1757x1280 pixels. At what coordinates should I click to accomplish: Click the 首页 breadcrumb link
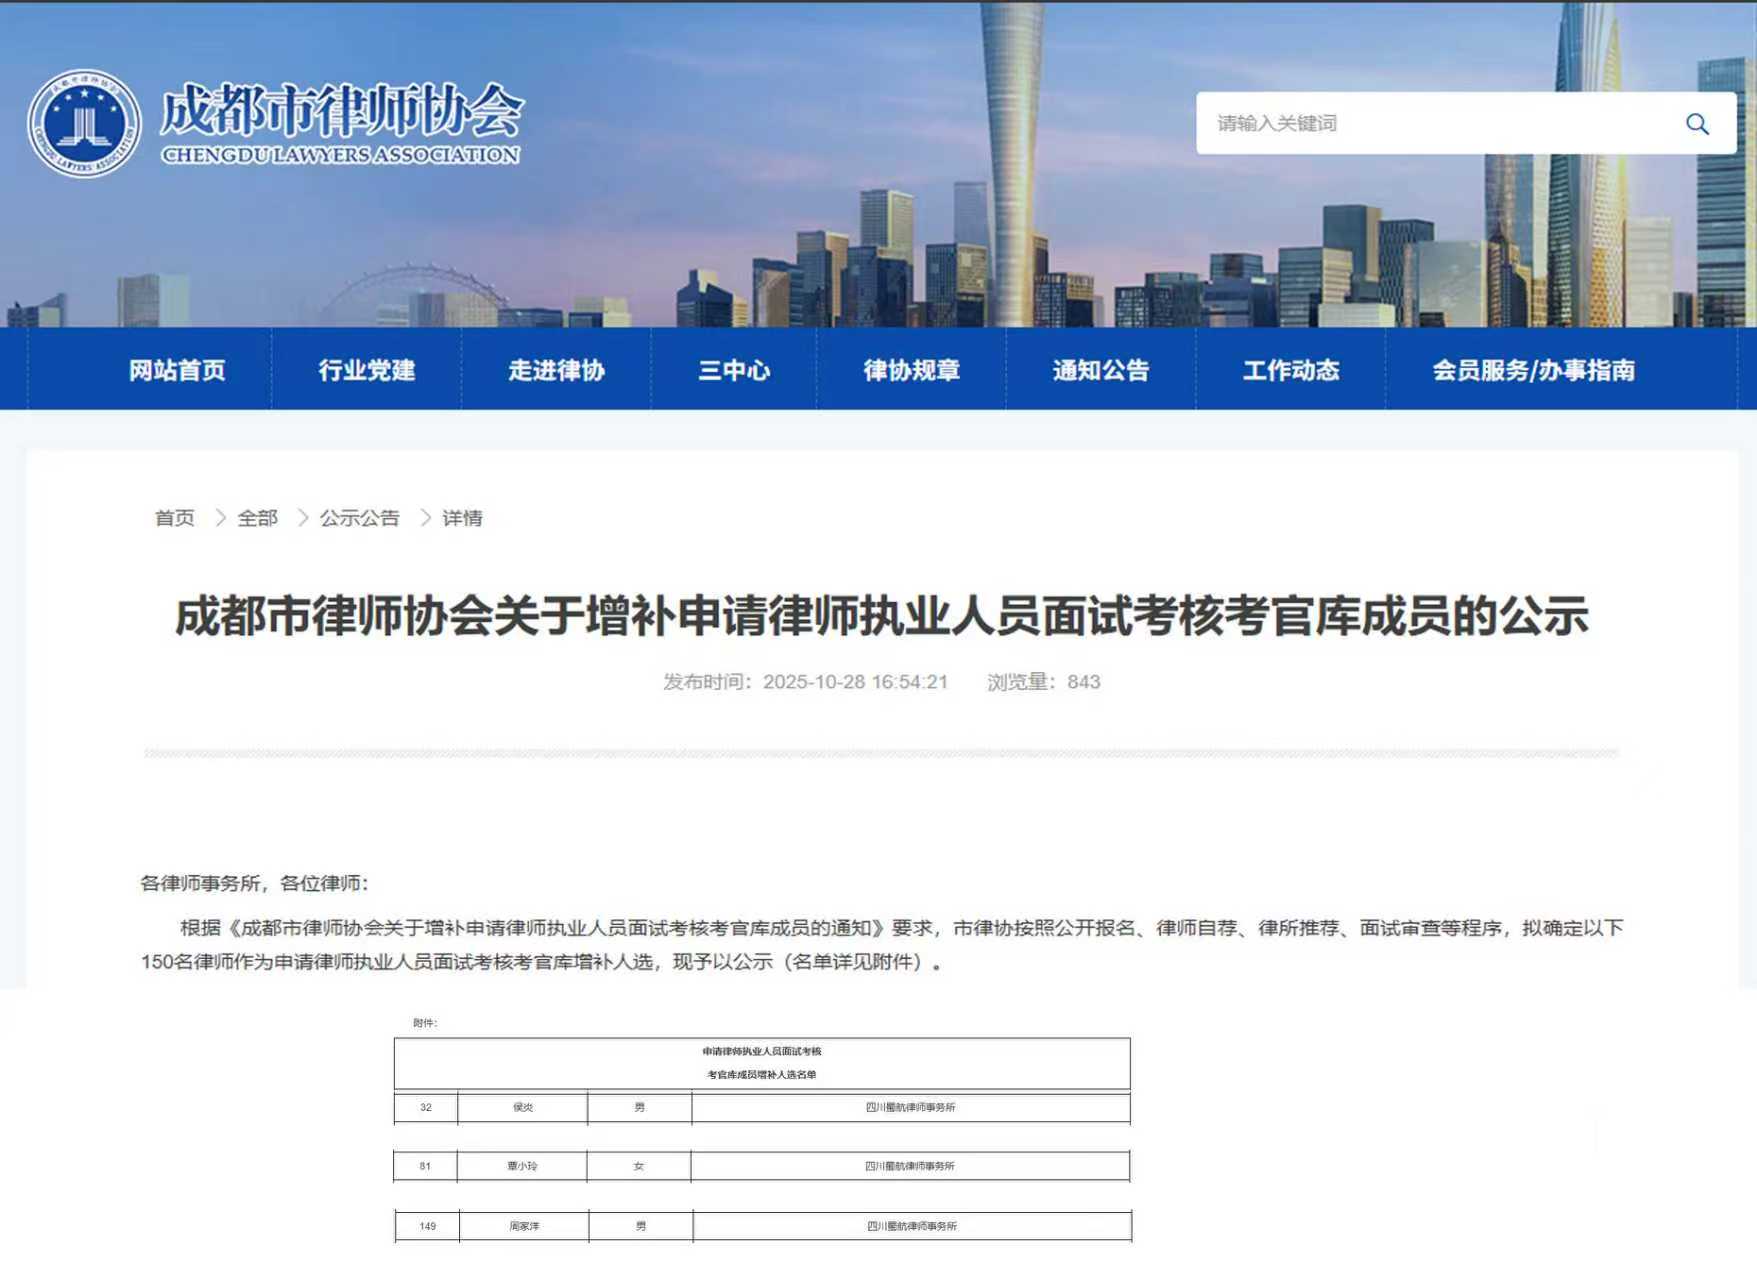pyautogui.click(x=174, y=518)
